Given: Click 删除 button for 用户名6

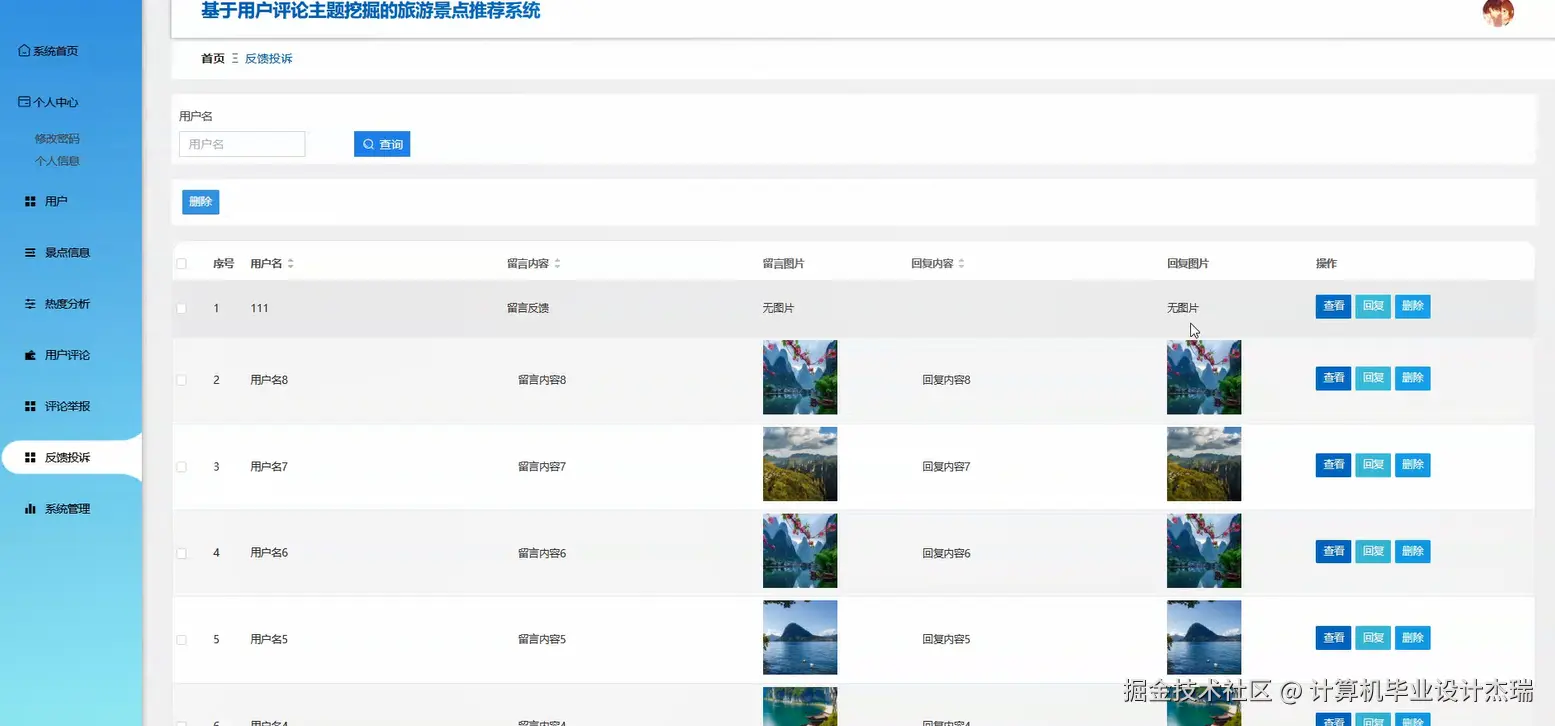Looking at the screenshot, I should tap(1413, 552).
